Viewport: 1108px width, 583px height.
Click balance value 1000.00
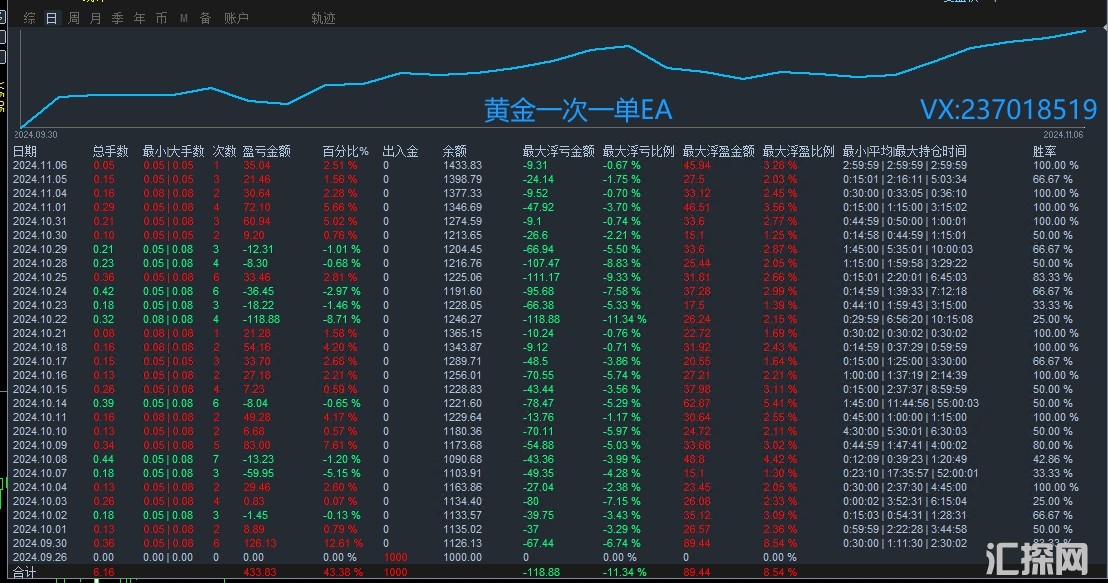click(462, 558)
